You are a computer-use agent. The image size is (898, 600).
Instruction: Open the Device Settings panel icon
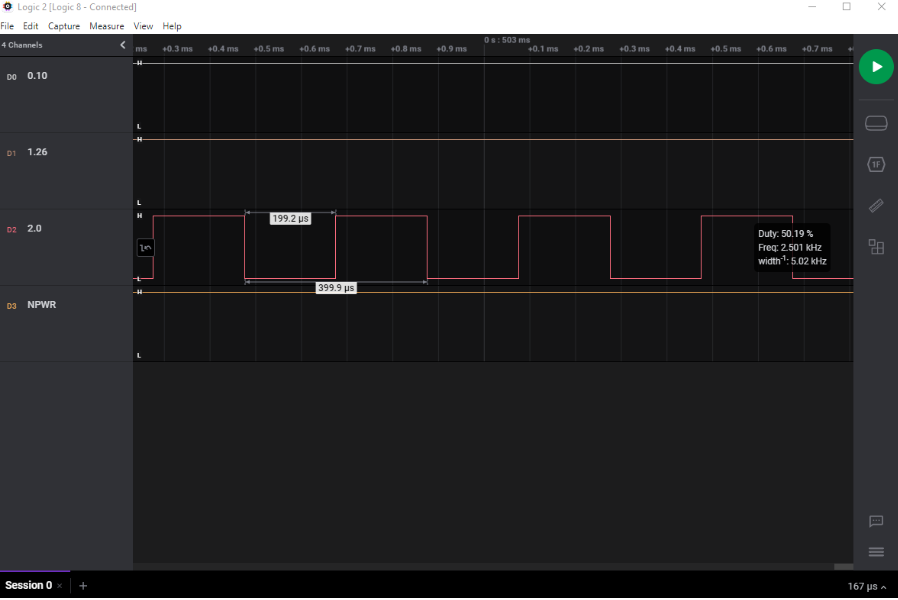coord(876,124)
